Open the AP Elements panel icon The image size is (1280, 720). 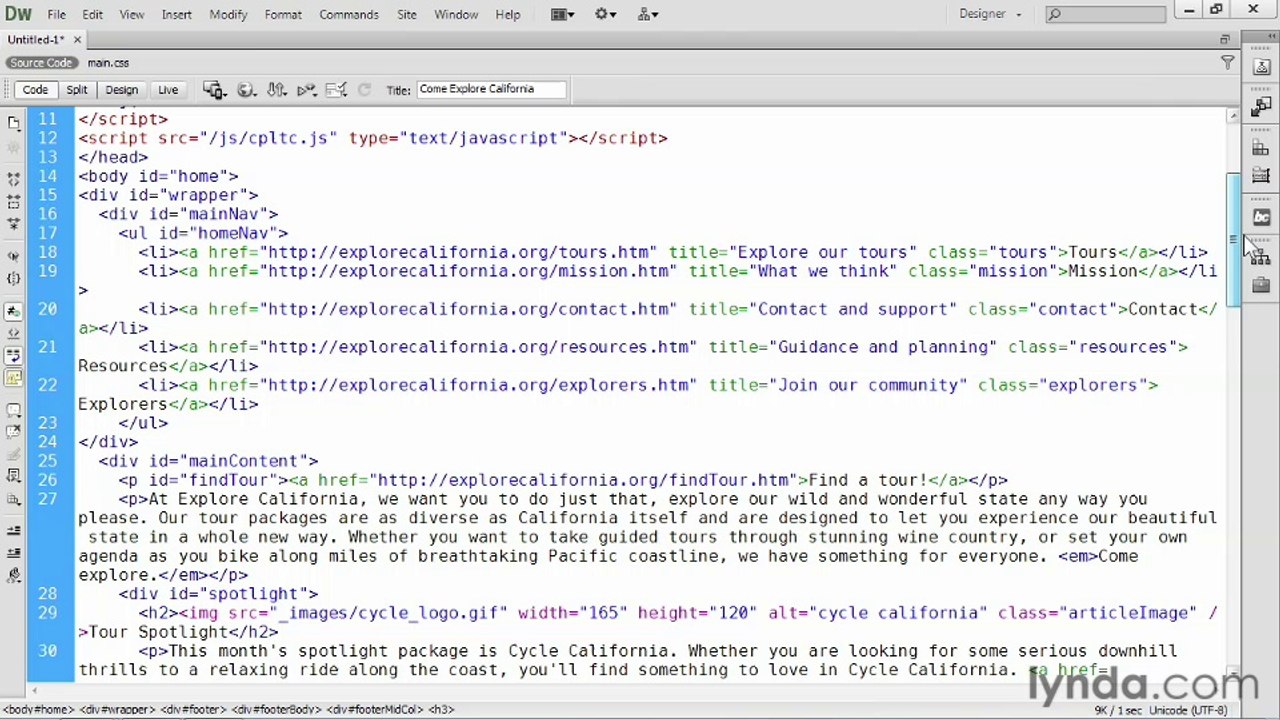[x=1261, y=176]
